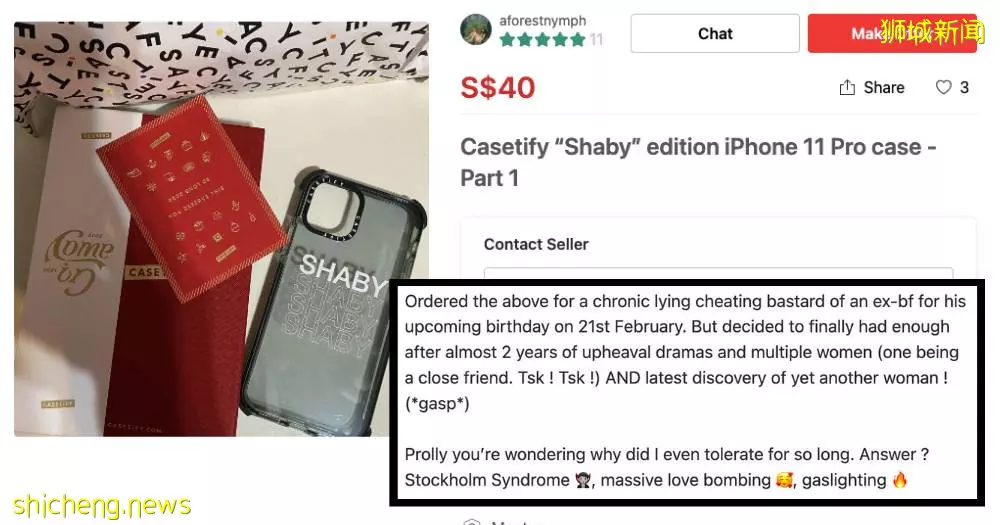Click the listing description text box

[x=687, y=392]
